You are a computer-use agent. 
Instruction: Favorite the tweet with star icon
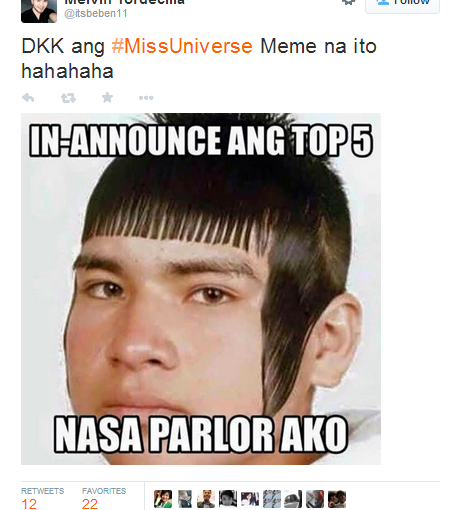point(107,97)
